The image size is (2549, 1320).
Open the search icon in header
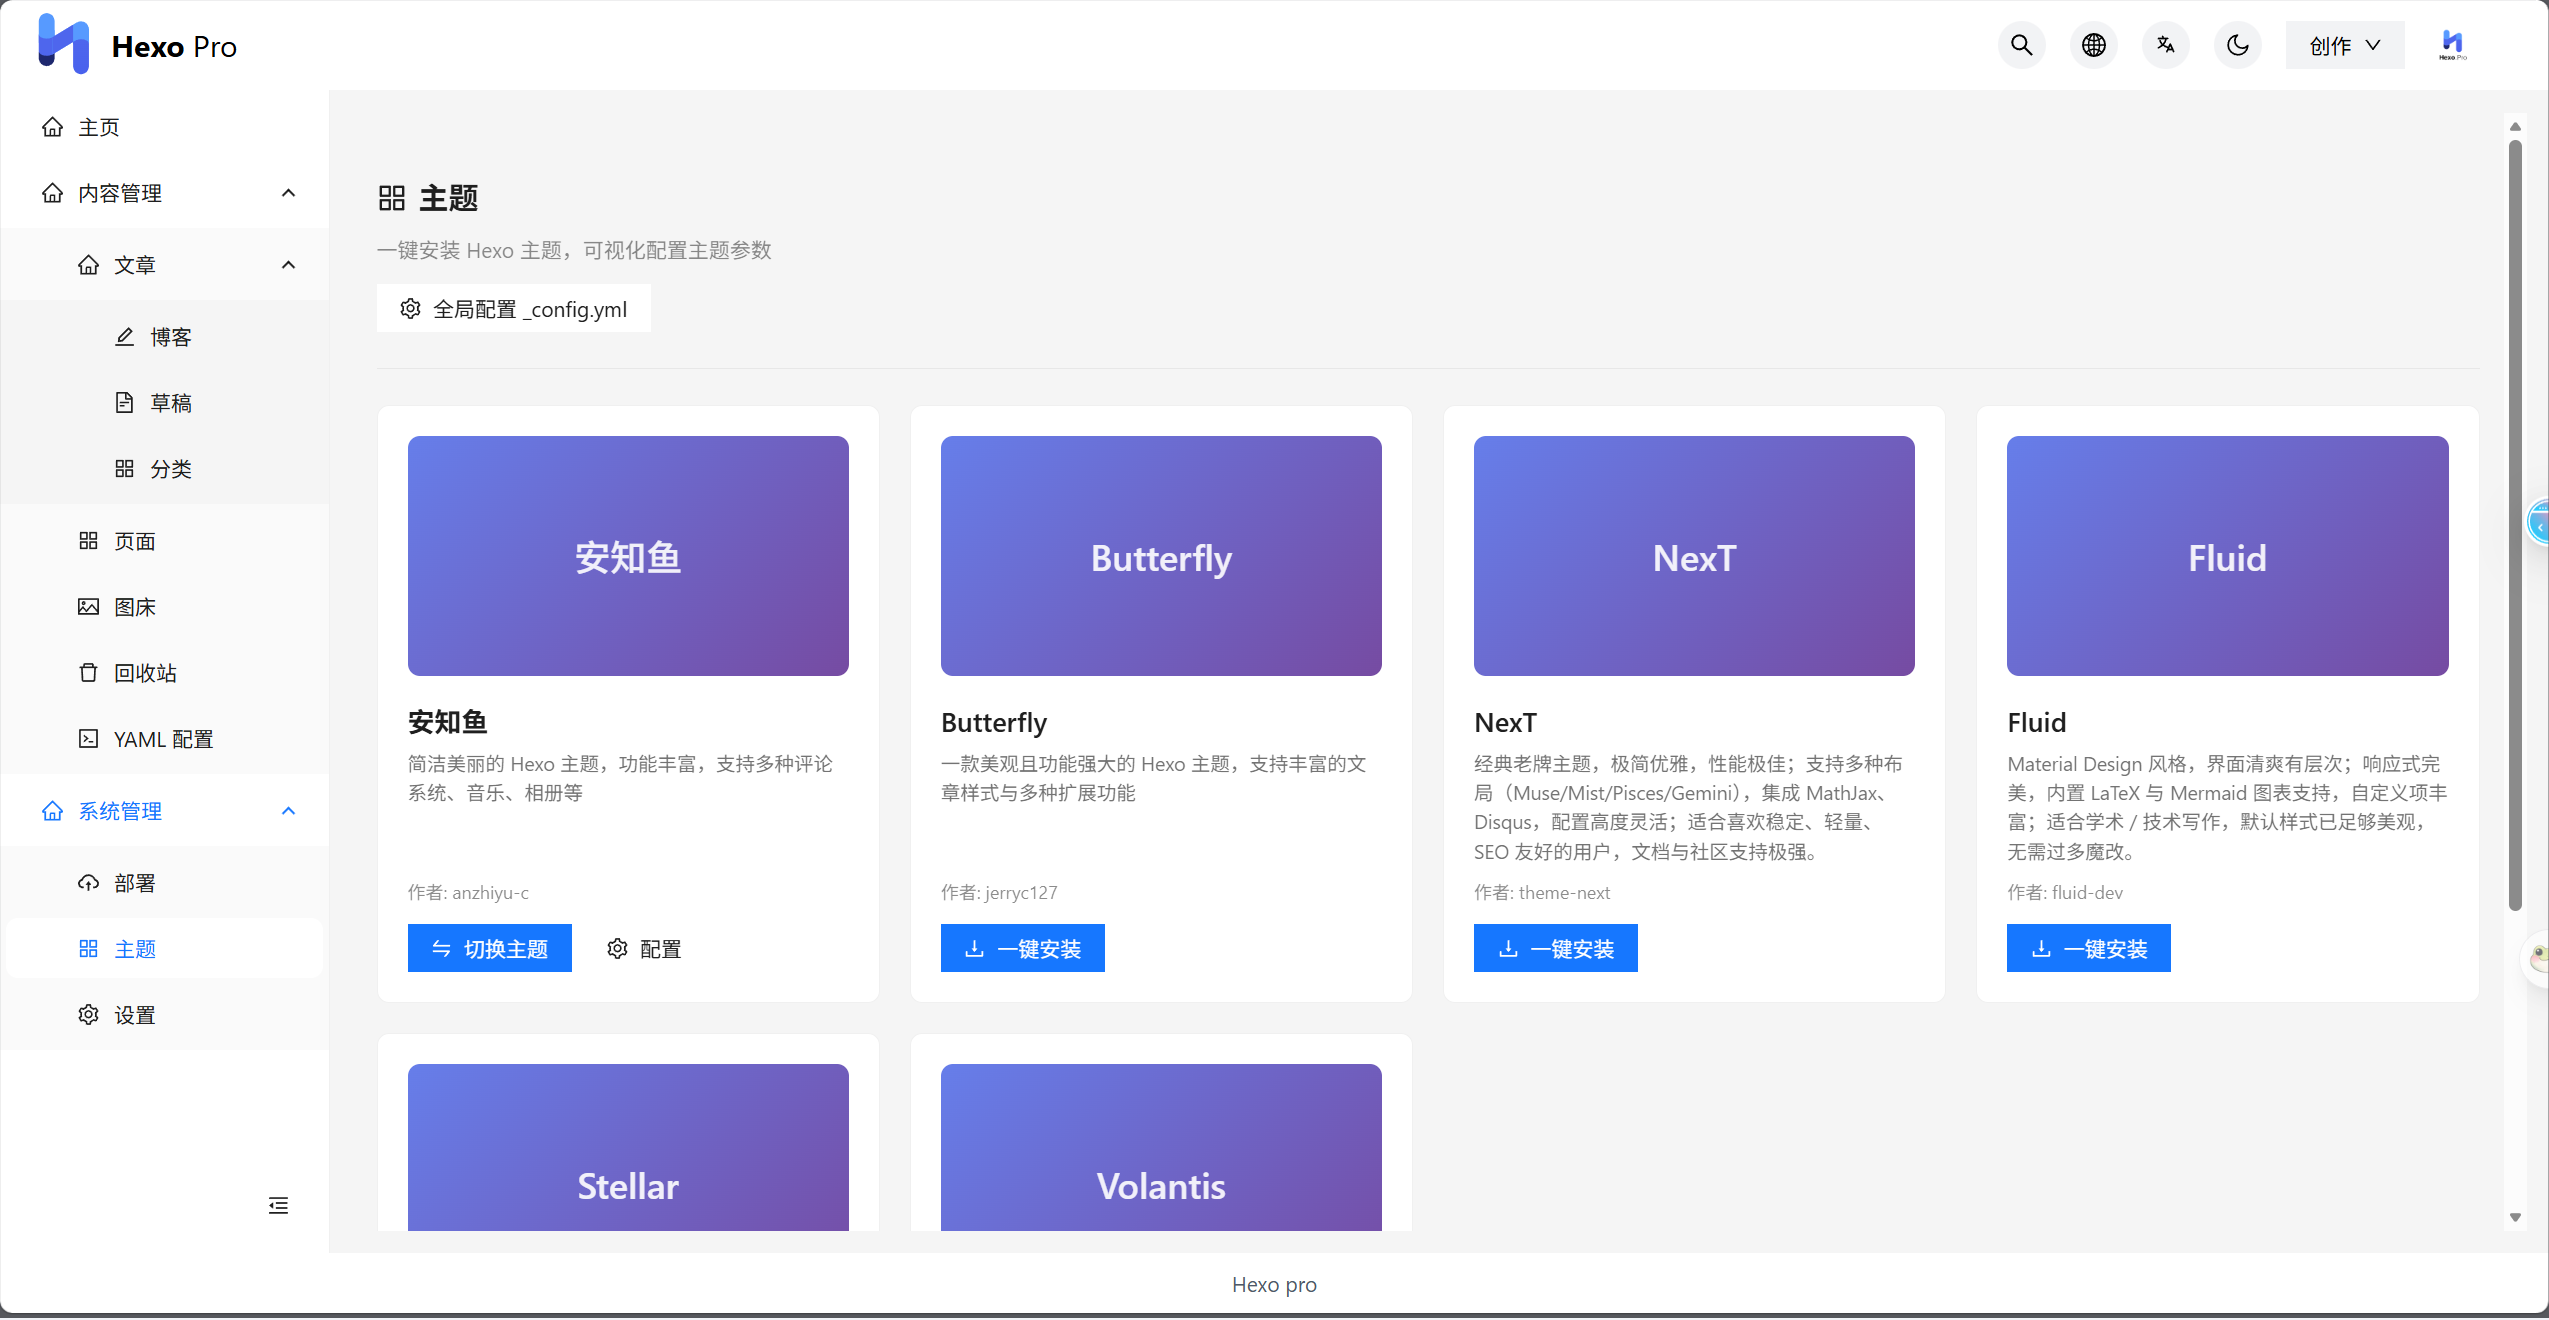click(x=2021, y=46)
